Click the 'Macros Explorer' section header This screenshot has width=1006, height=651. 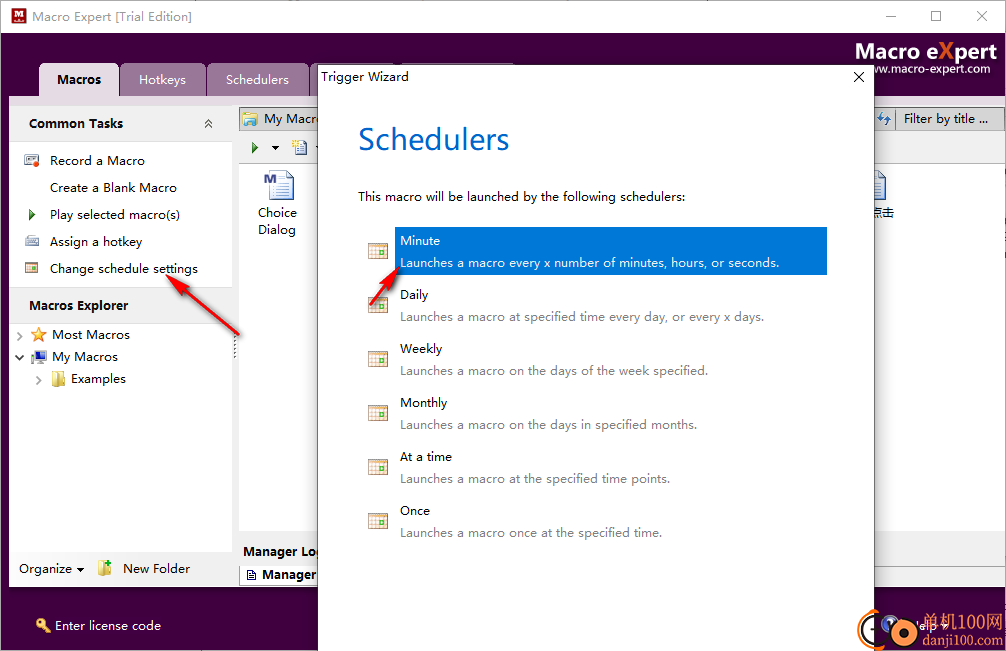[78, 305]
